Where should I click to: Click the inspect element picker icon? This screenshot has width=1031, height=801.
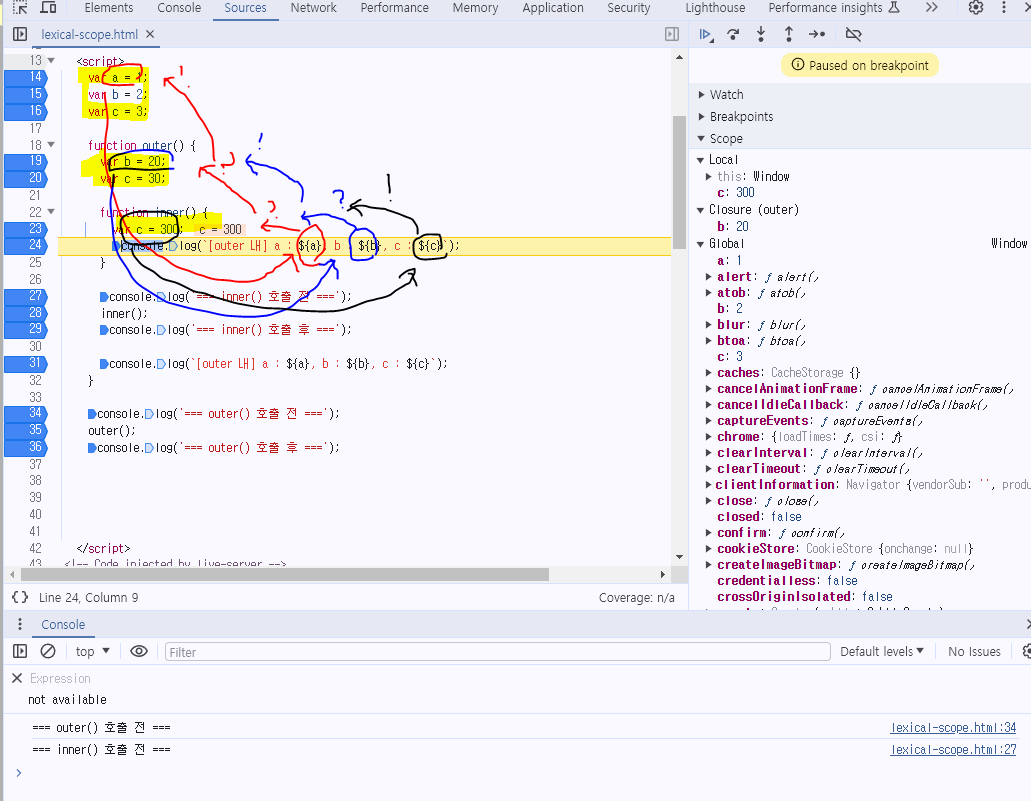20,8
